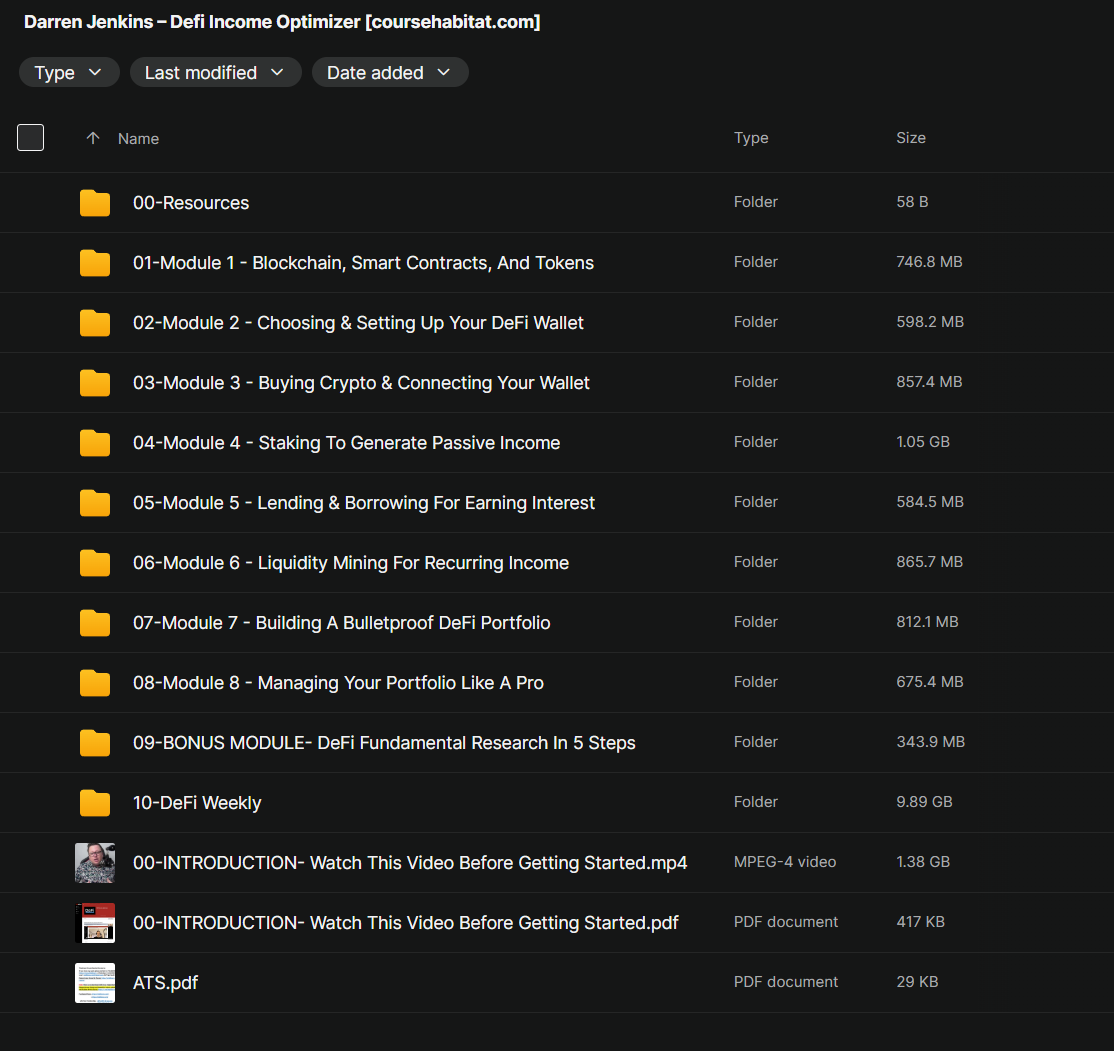Click the sort direction arrow beside Name
This screenshot has height=1051, width=1114.
pos(93,138)
